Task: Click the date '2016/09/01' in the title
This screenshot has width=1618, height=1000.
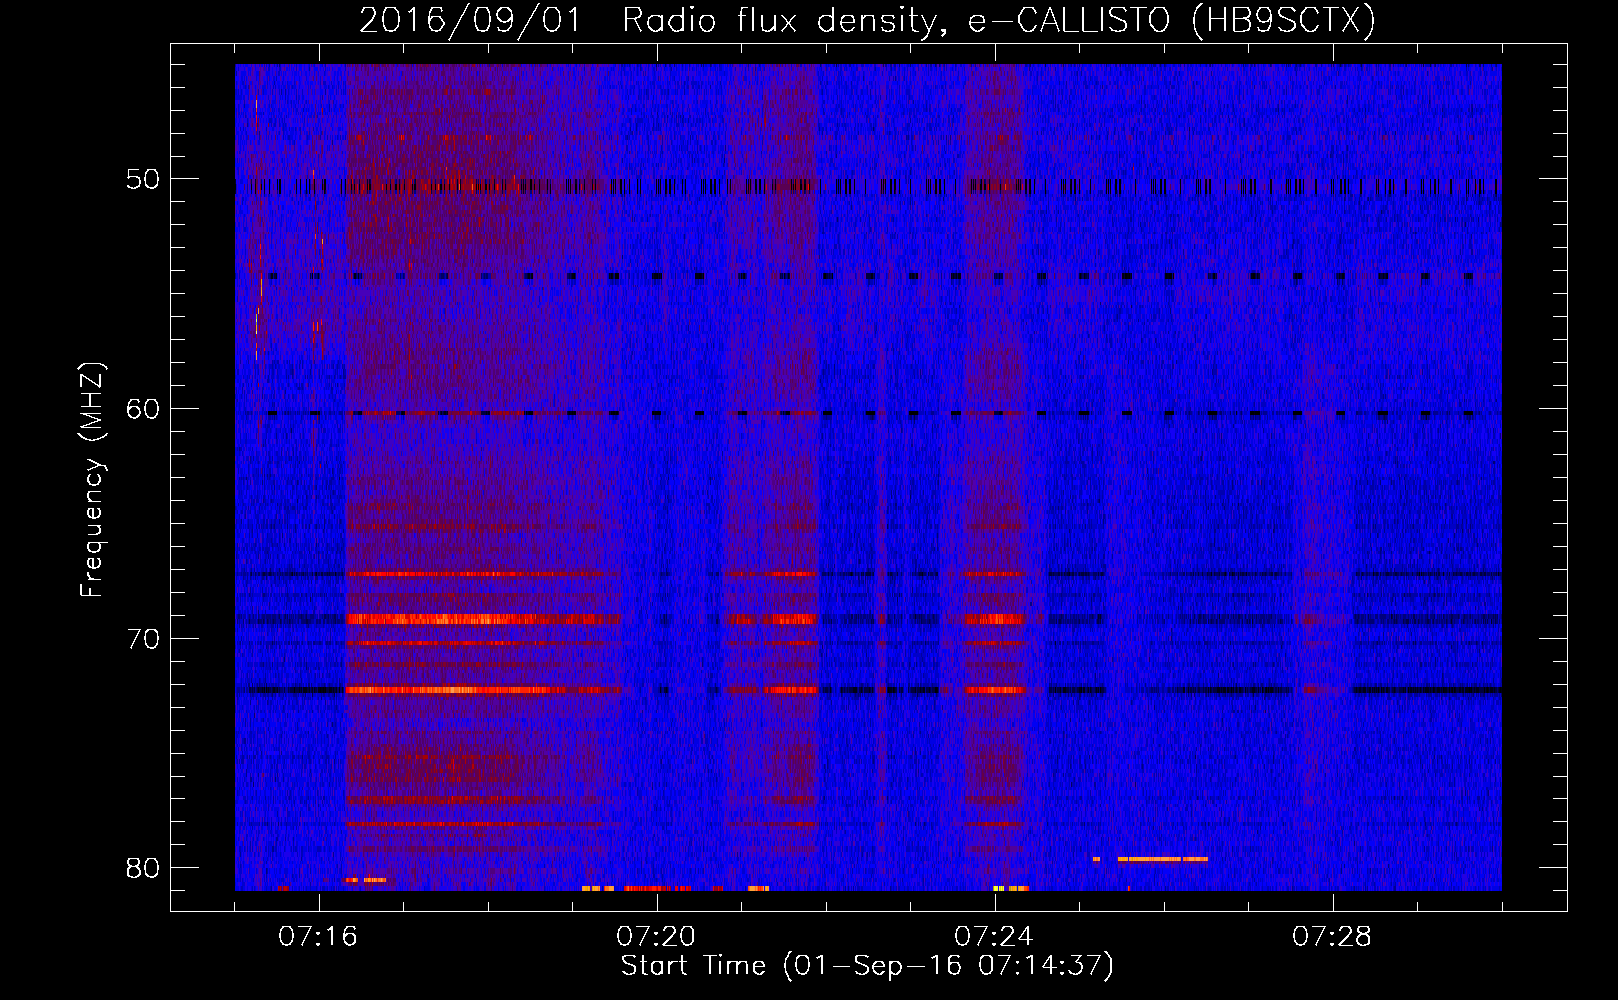Action: pyautogui.click(x=470, y=20)
